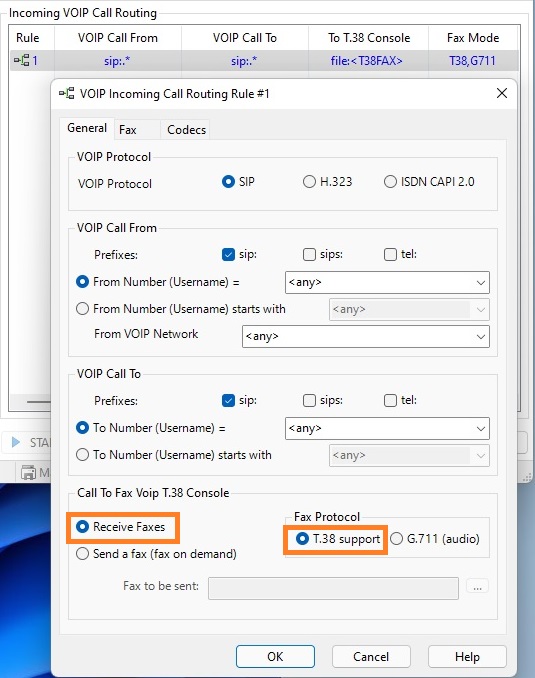535x678 pixels.
Task: Click the sip:.* cell under VOIP Call To
Action: tap(244, 61)
